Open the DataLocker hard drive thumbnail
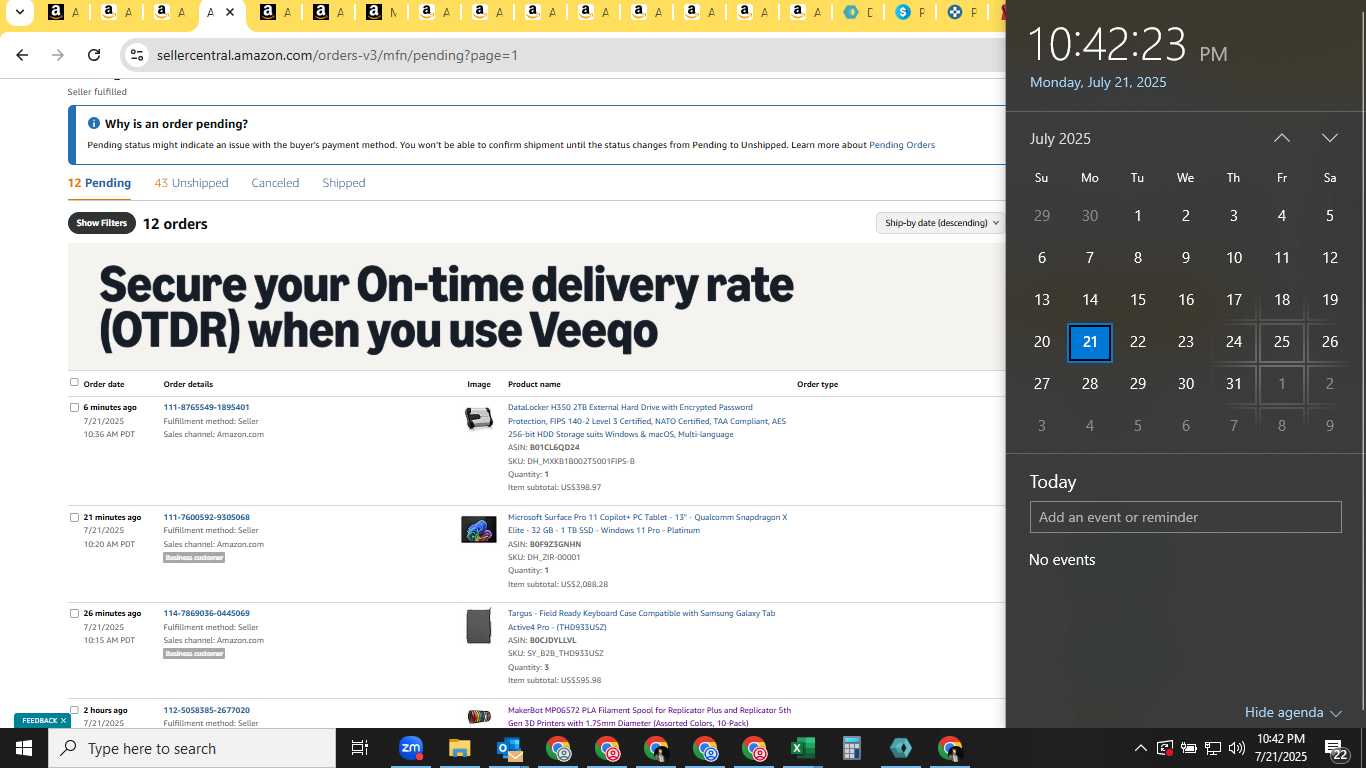 tap(479, 419)
